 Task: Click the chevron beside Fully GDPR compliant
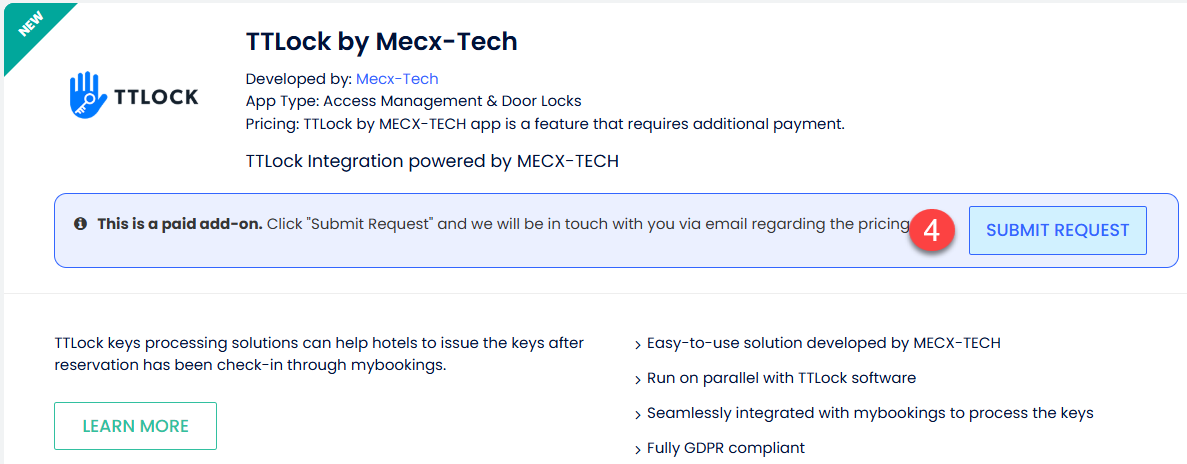pos(638,449)
